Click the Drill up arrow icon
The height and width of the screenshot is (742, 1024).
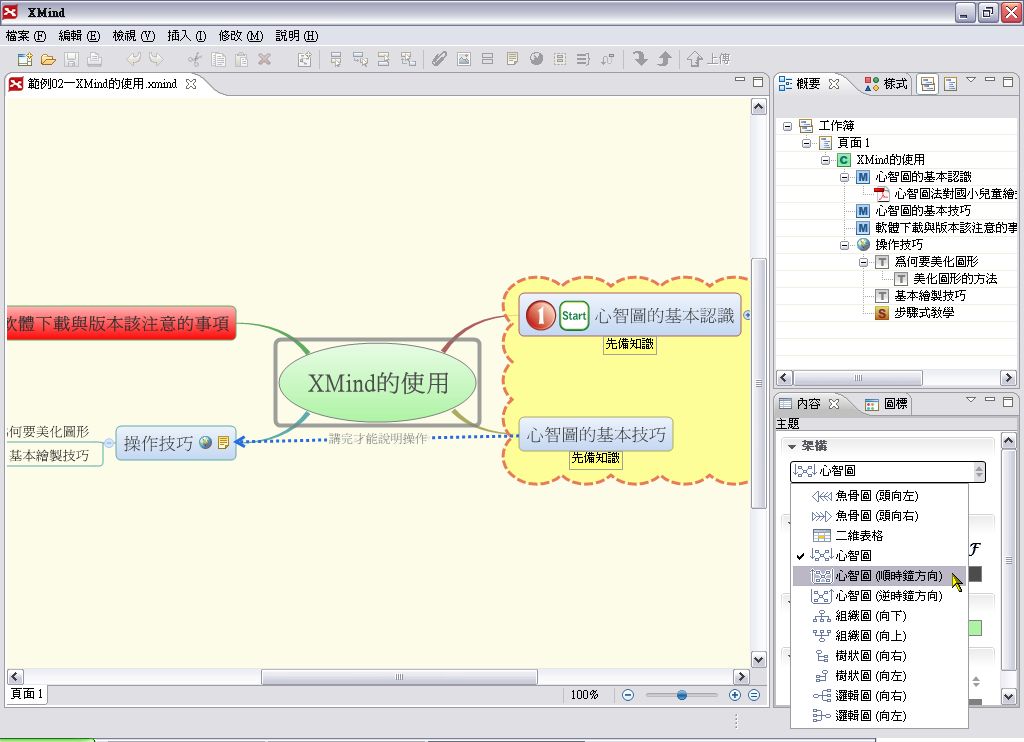(664, 59)
